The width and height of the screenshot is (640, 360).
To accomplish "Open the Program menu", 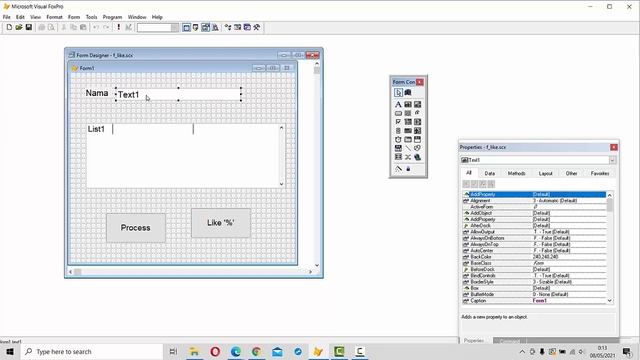I will coord(112,17).
